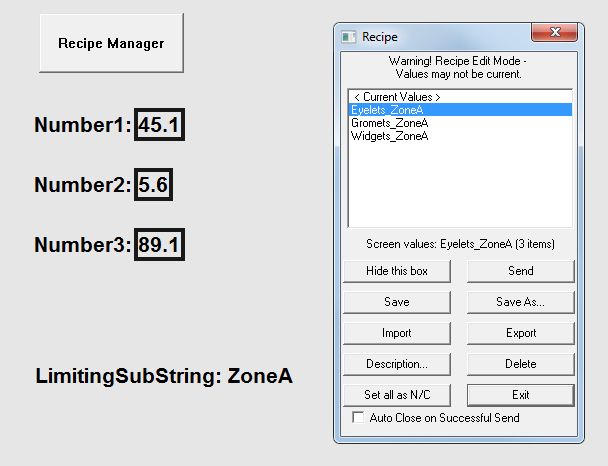
Task: Open the recipe Description editor
Action: 396,364
